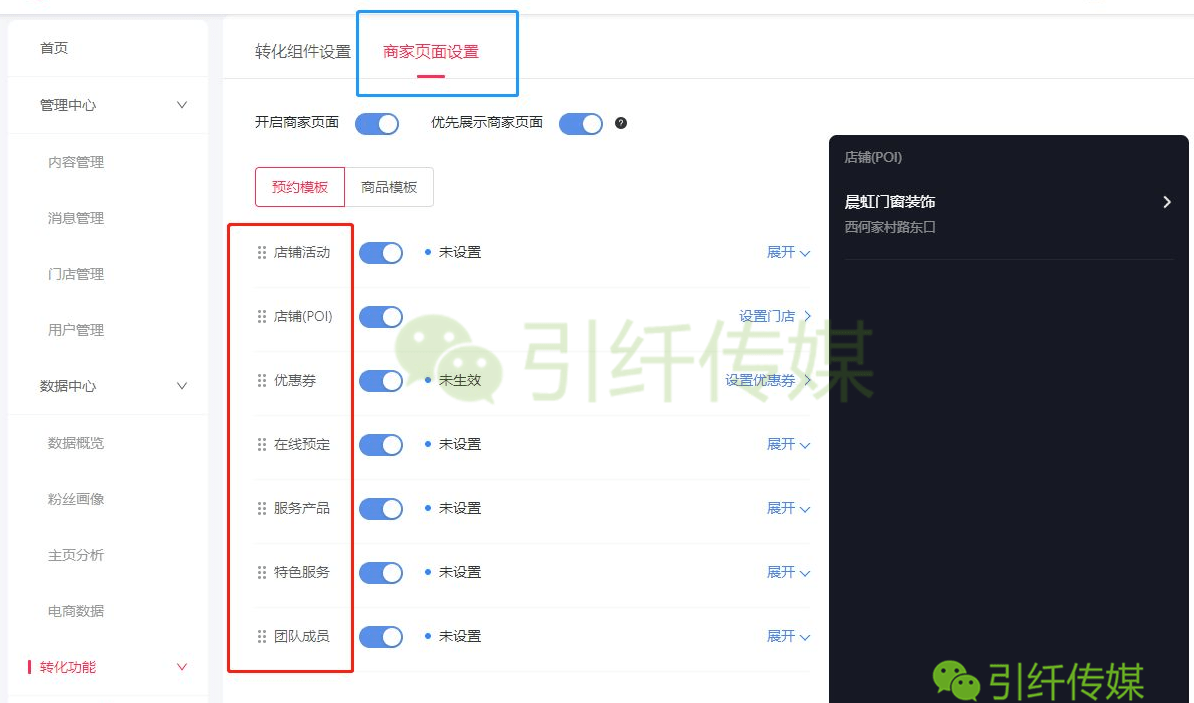The image size is (1194, 703).
Task: Click the drag handle beside 店铺活动
Action: point(261,252)
